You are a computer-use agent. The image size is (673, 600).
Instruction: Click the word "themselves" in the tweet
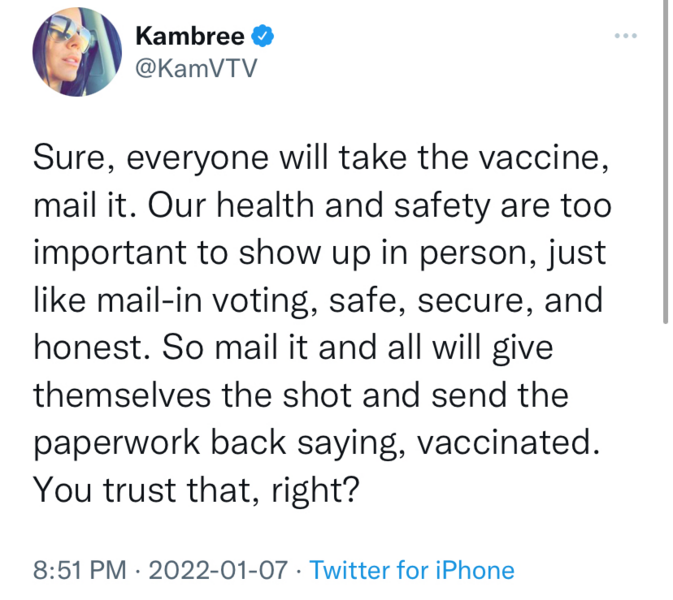(122, 395)
